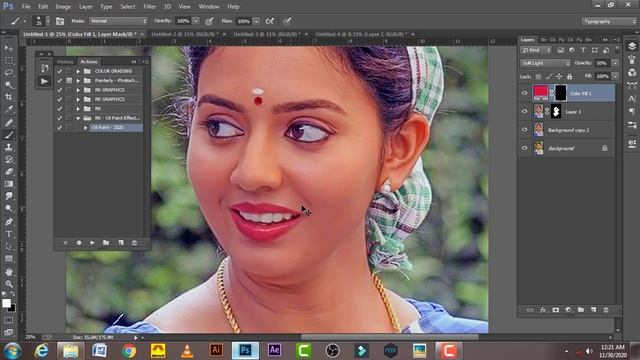This screenshot has height=360, width=640.
Task: Select the Color Fill 1 layer mask thumbnail
Action: [561, 93]
